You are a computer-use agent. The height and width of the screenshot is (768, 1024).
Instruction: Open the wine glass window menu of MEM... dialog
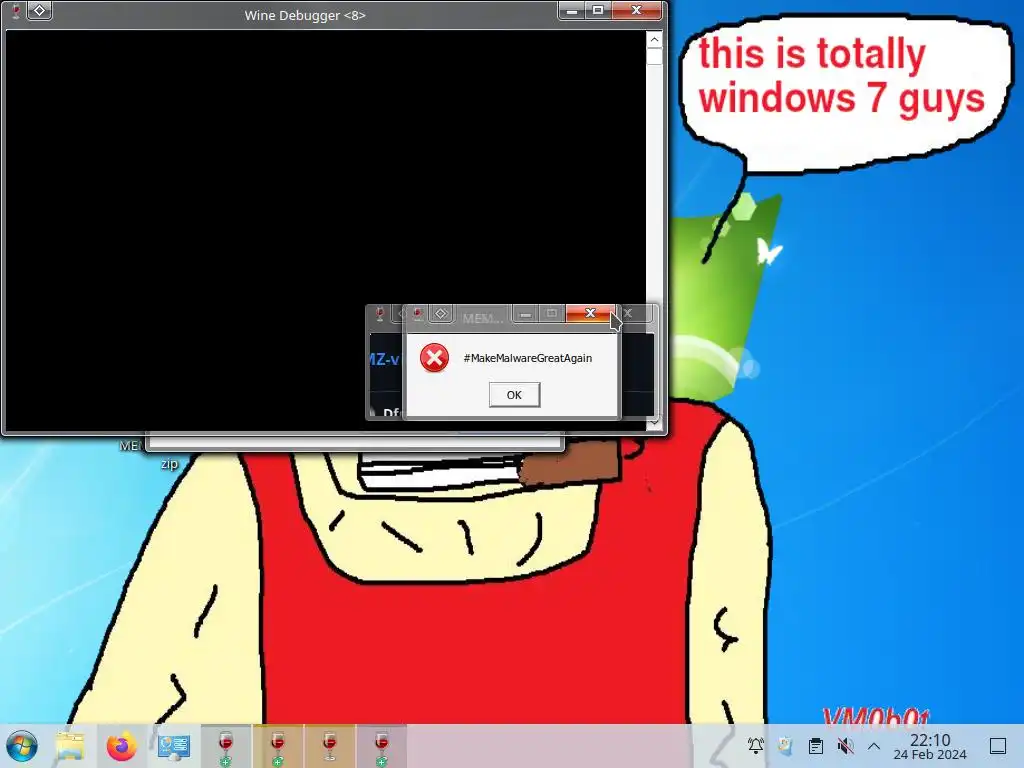click(x=417, y=314)
